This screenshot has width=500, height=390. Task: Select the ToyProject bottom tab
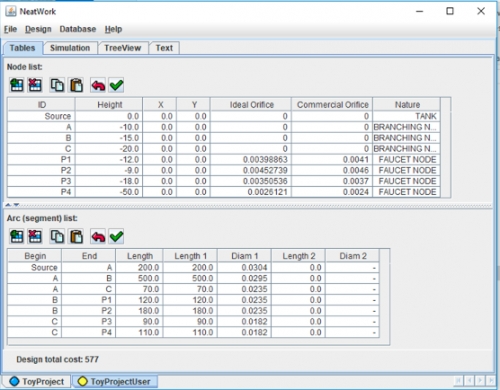click(x=37, y=382)
